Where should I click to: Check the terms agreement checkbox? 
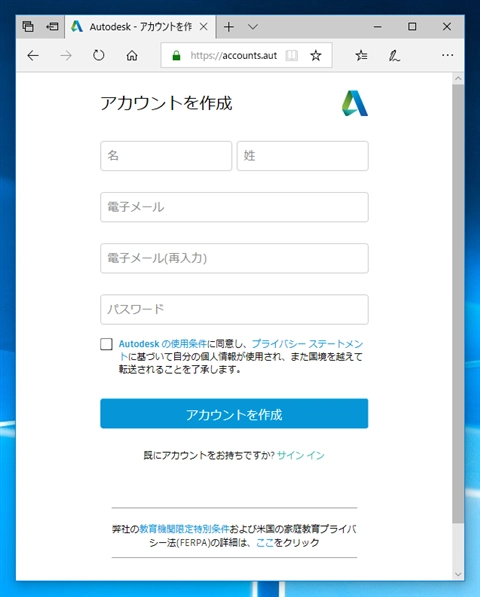pyautogui.click(x=107, y=344)
